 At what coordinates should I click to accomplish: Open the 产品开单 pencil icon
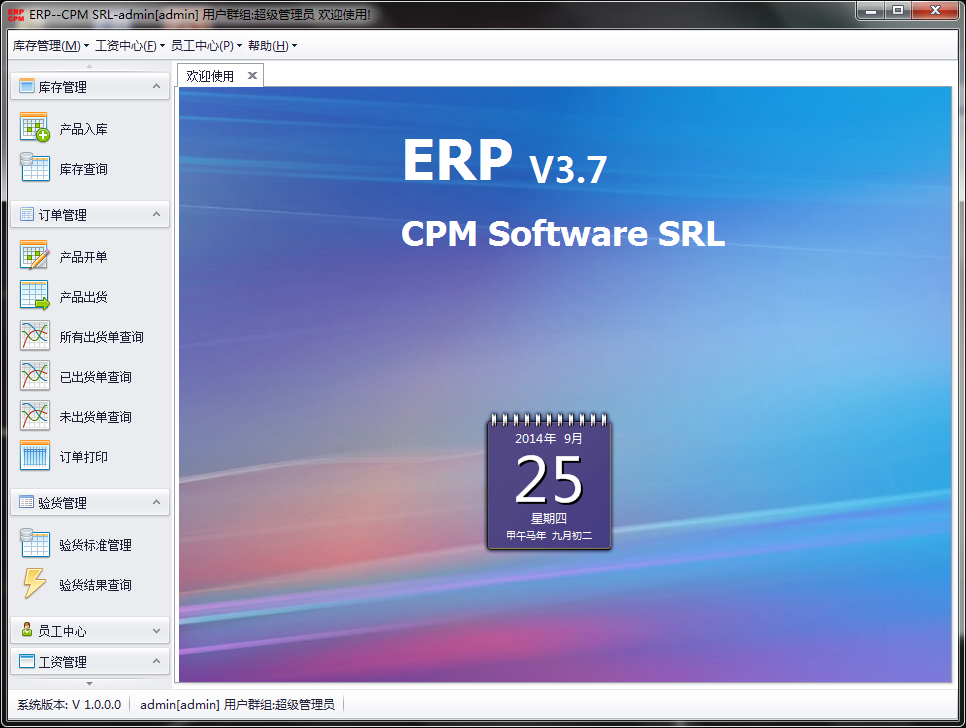34,256
